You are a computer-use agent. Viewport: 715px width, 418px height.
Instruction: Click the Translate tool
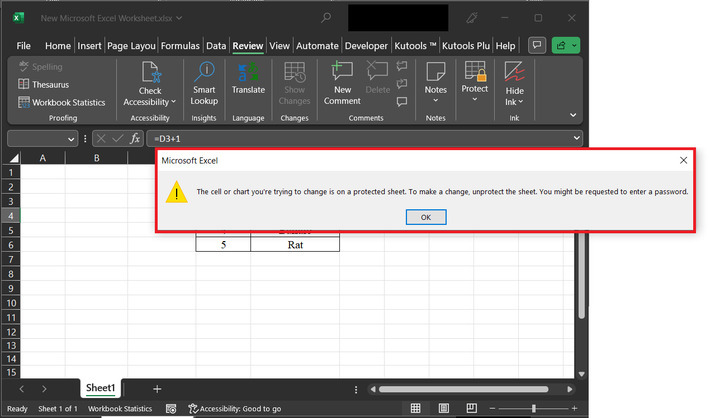pos(248,78)
